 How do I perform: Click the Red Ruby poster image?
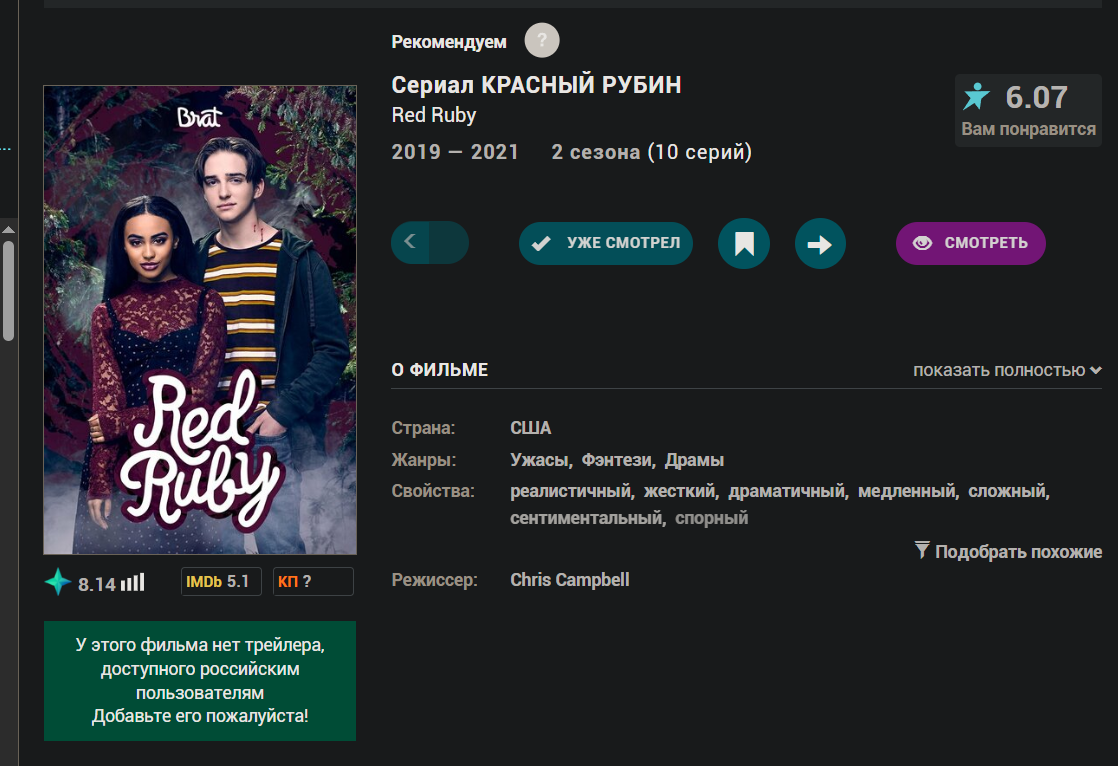(200, 320)
